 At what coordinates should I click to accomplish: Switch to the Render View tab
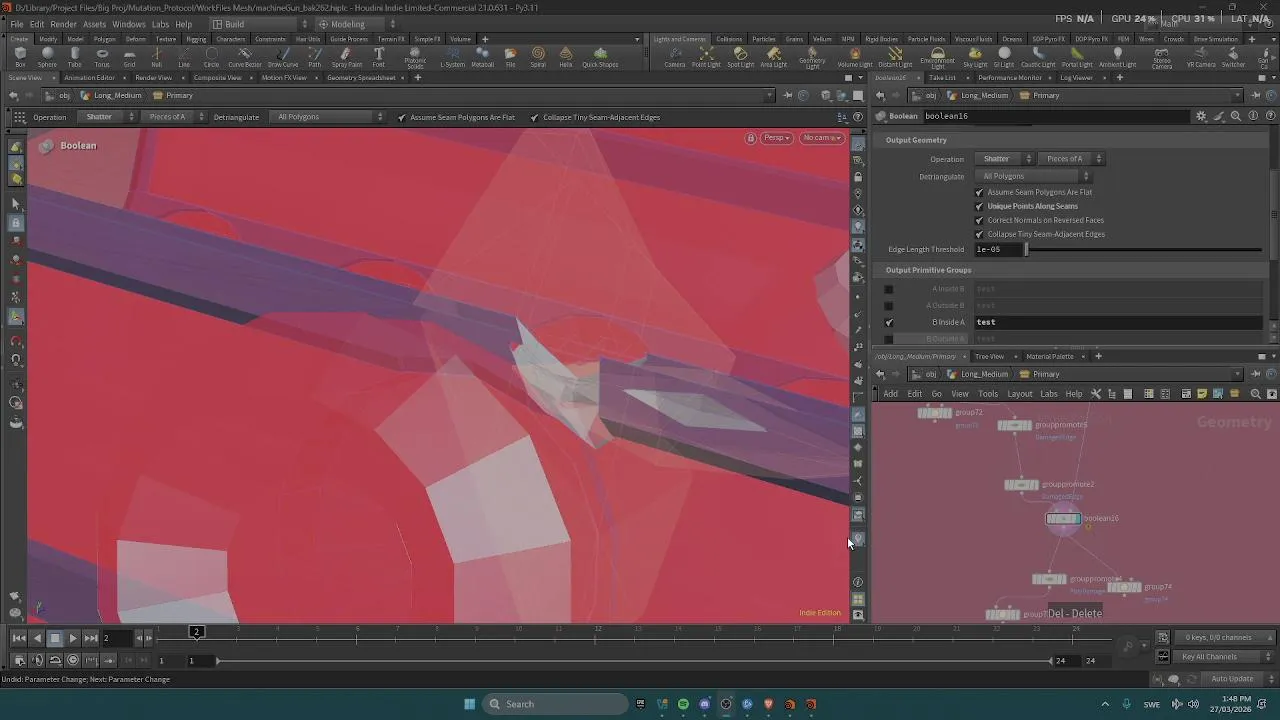(153, 77)
